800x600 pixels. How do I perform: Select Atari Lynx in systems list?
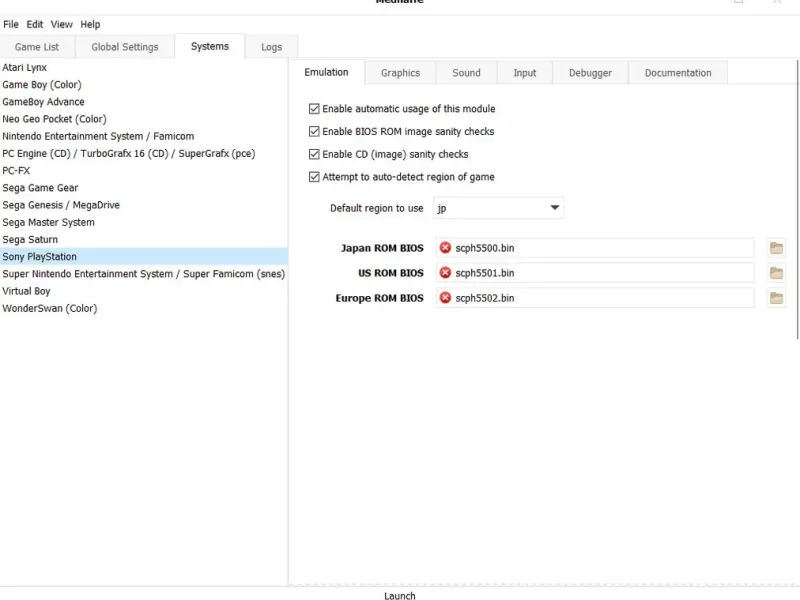(x=144, y=67)
